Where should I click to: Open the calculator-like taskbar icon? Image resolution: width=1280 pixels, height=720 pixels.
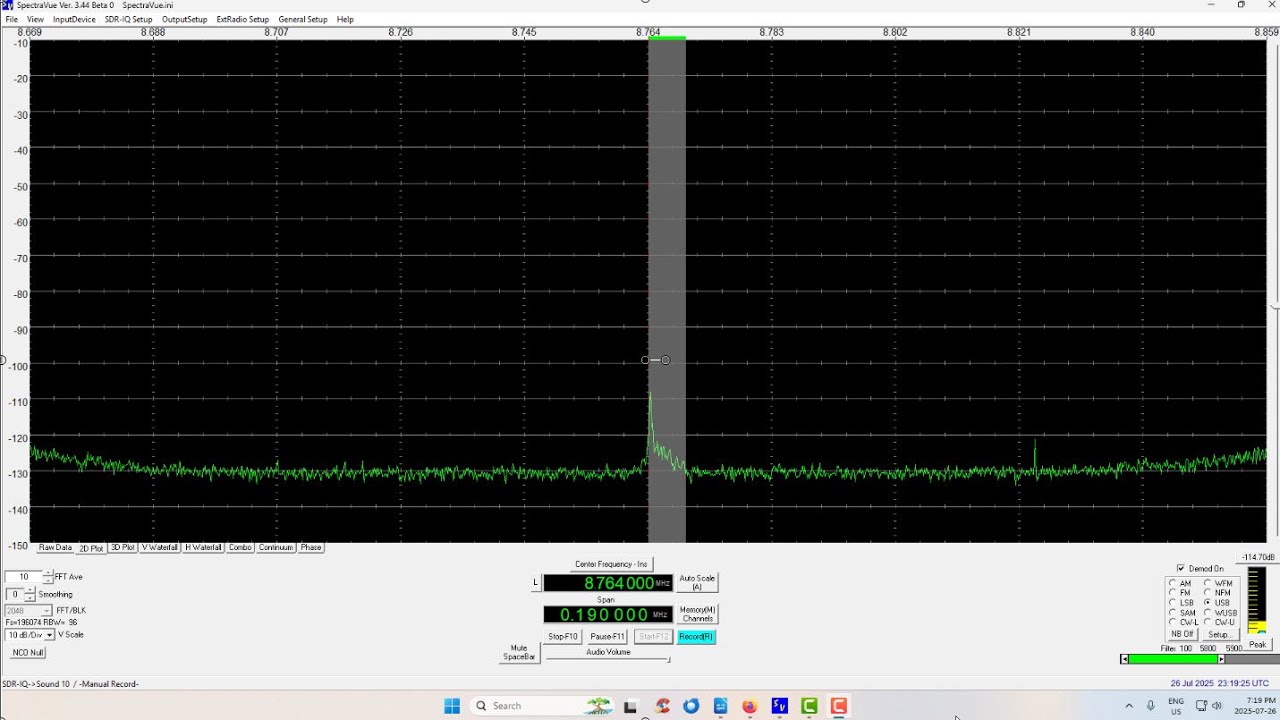click(x=720, y=706)
